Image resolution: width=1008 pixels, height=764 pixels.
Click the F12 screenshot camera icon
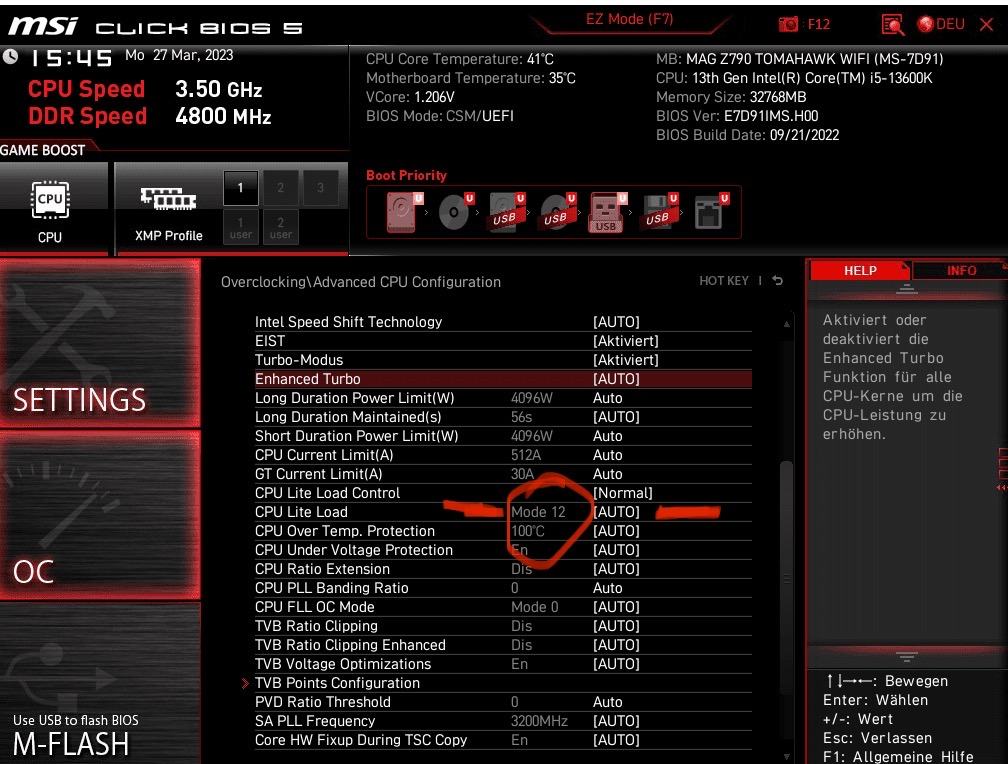(788, 24)
